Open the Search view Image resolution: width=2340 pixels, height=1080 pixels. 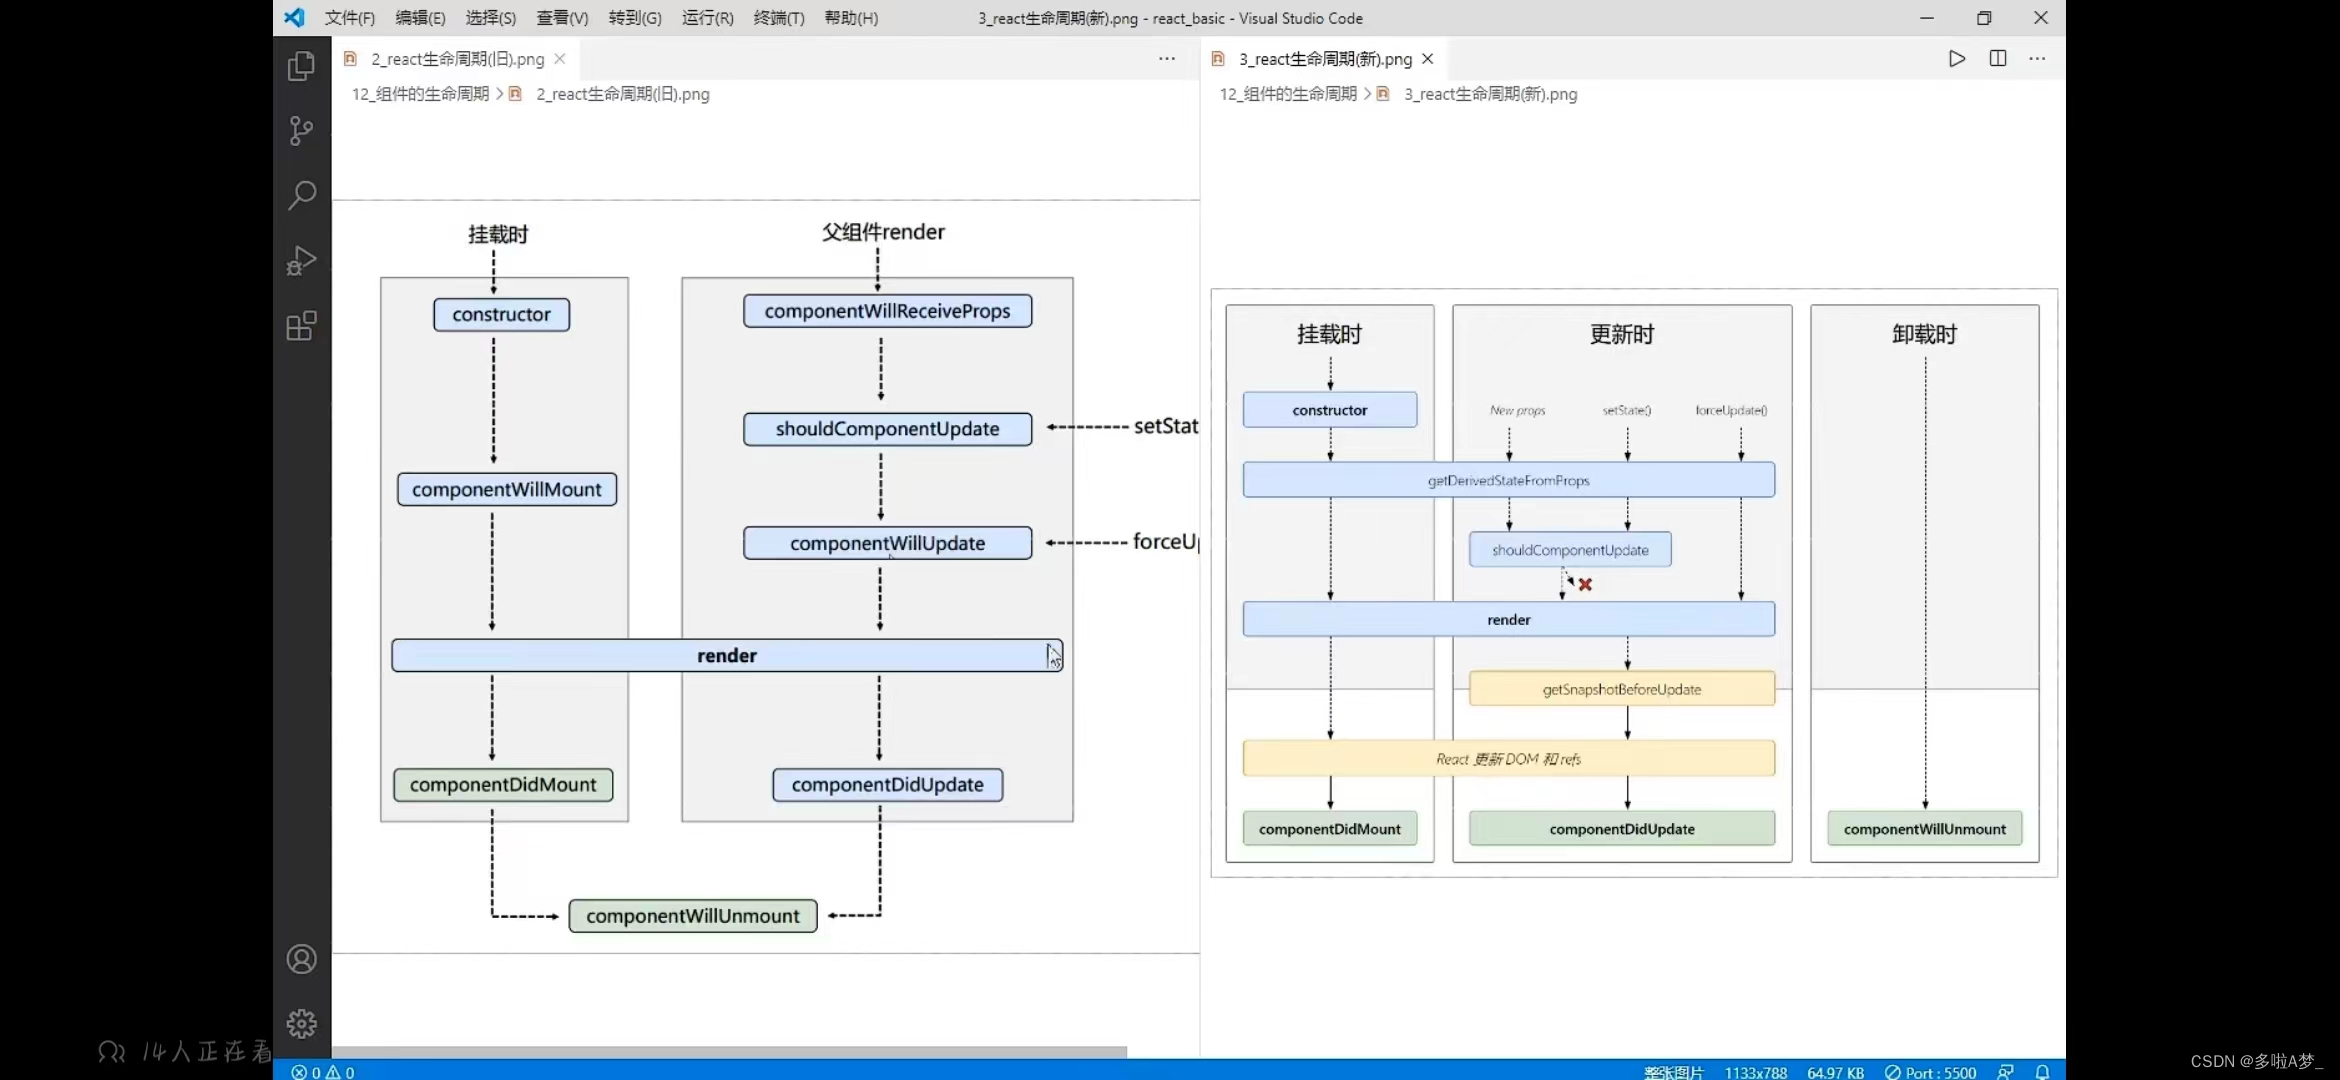click(x=301, y=195)
